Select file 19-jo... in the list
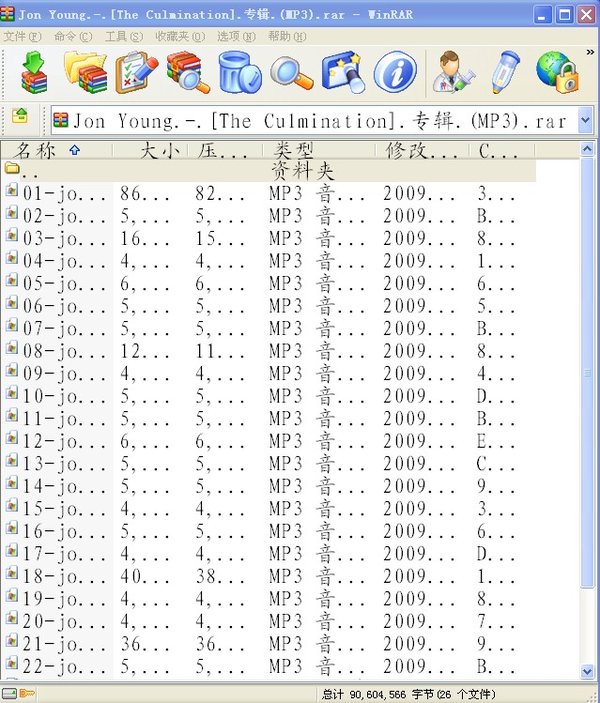The image size is (600, 703). click(268, 599)
